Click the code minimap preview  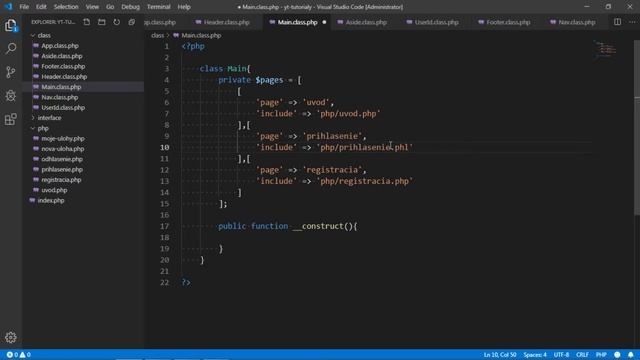606,49
